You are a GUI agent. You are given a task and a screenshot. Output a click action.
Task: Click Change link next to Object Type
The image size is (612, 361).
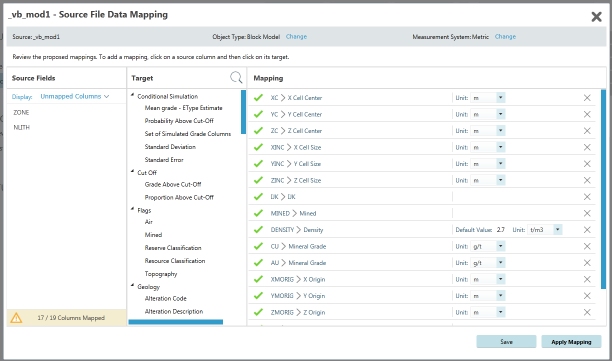(x=296, y=36)
